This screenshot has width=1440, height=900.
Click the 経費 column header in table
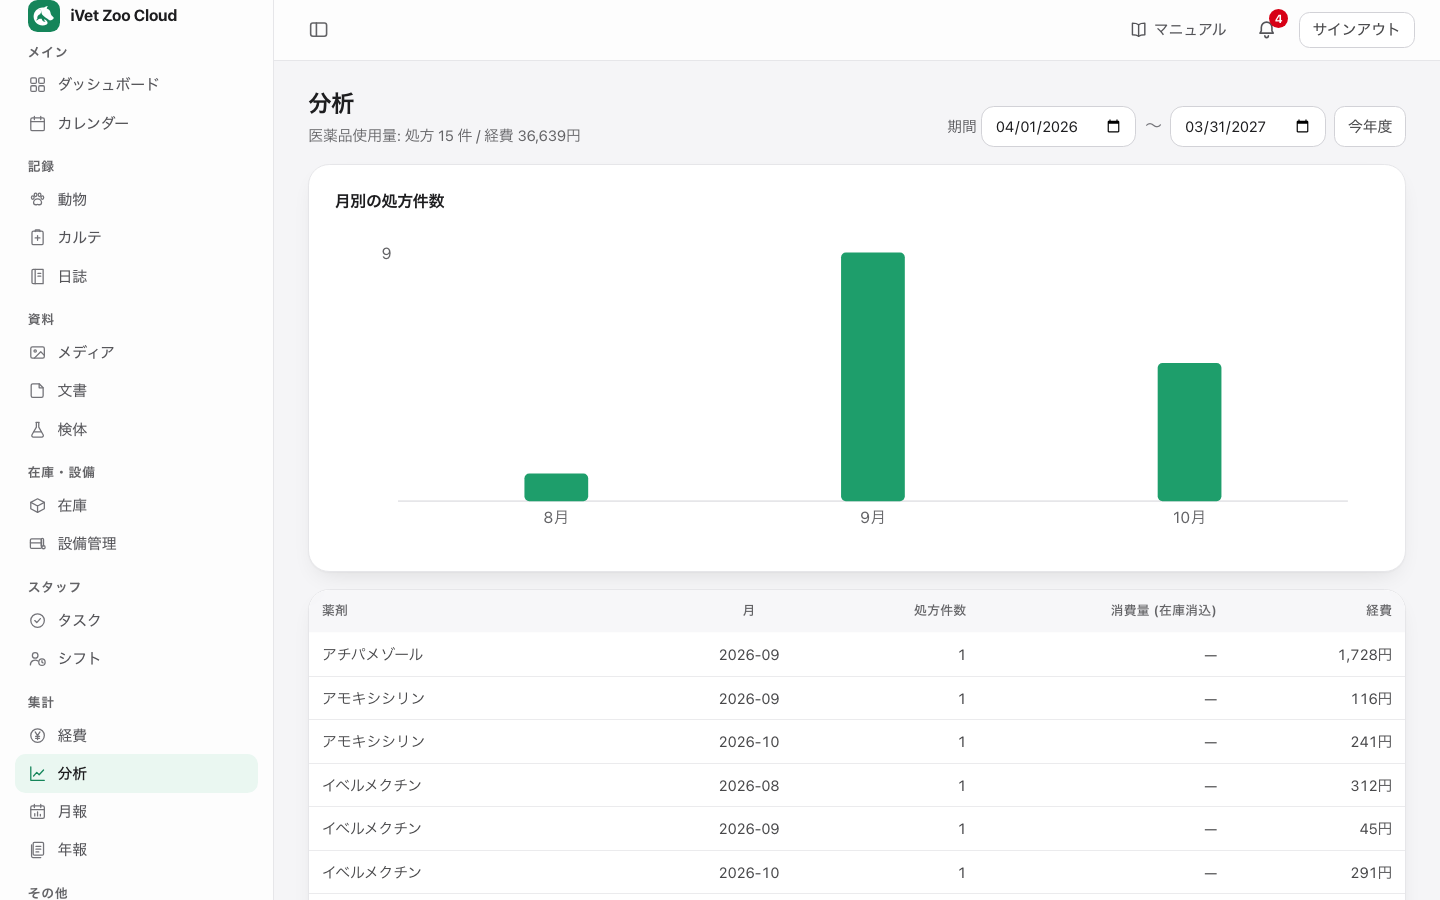point(1379,611)
